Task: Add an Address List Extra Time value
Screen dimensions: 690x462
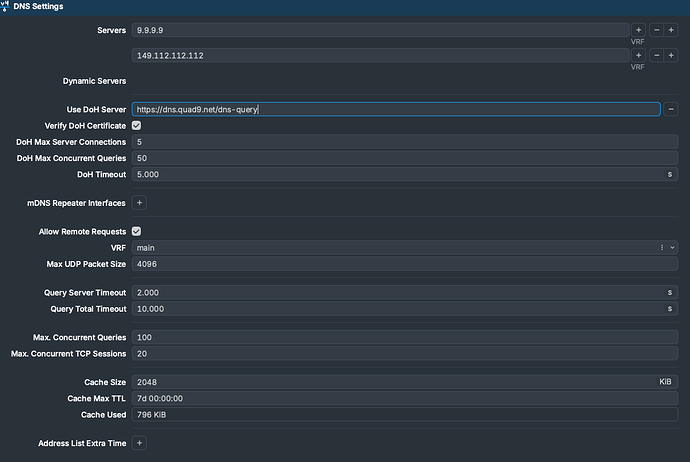Action: (x=139, y=443)
